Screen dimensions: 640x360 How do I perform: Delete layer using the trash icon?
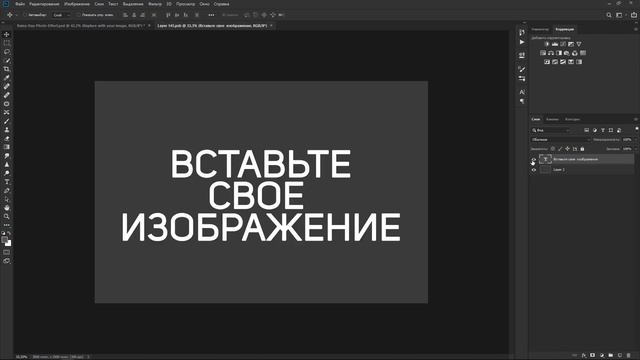point(629,356)
